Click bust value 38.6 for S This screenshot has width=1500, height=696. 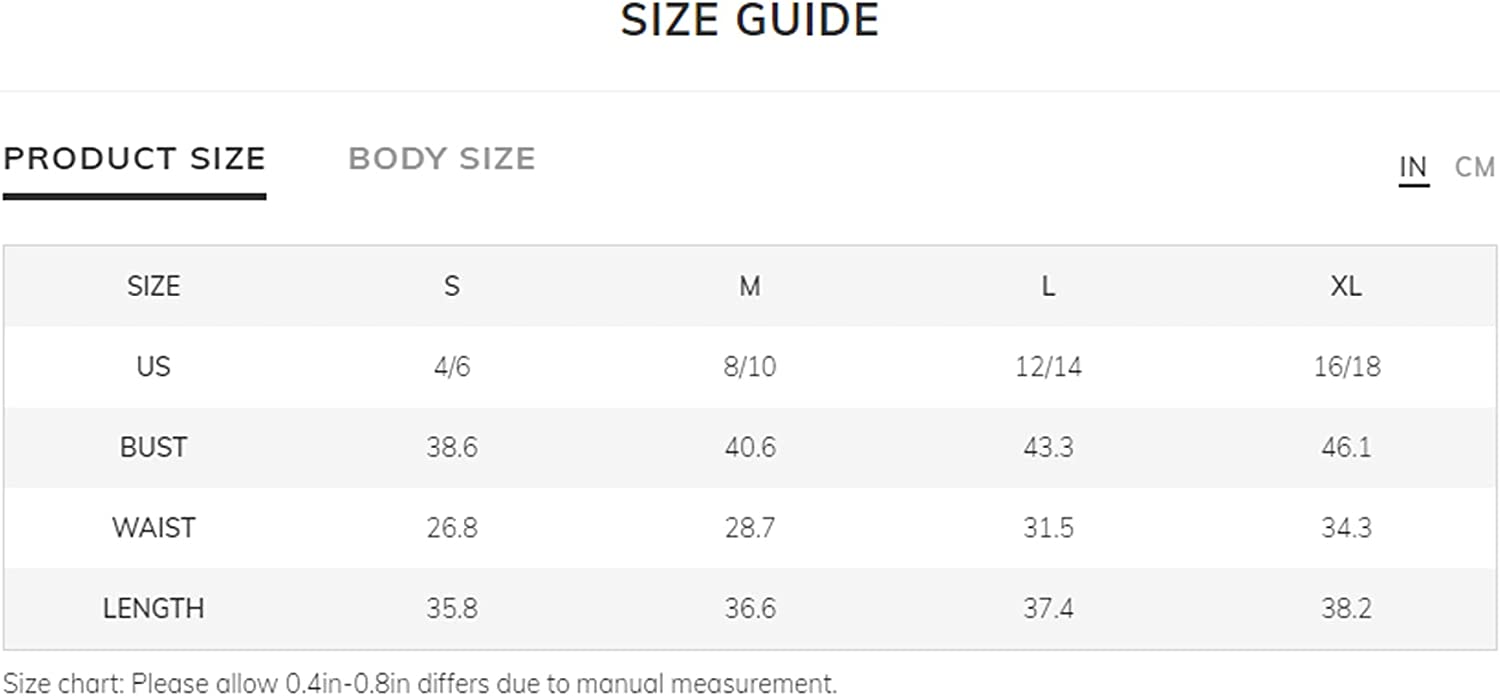tap(452, 447)
